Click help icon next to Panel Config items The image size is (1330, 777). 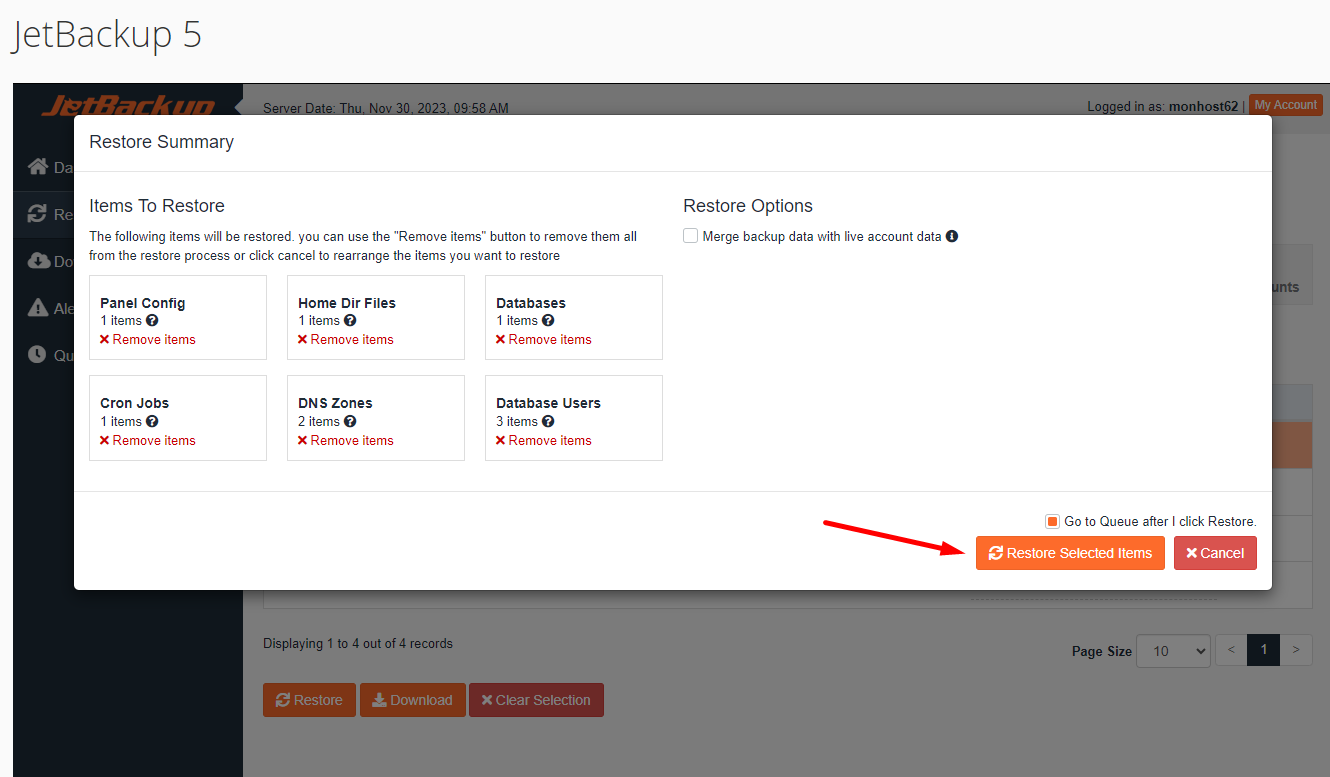[152, 321]
